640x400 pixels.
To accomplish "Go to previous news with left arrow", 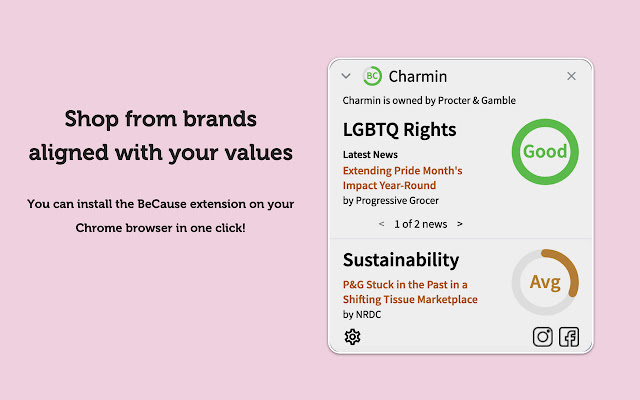I will pos(381,224).
